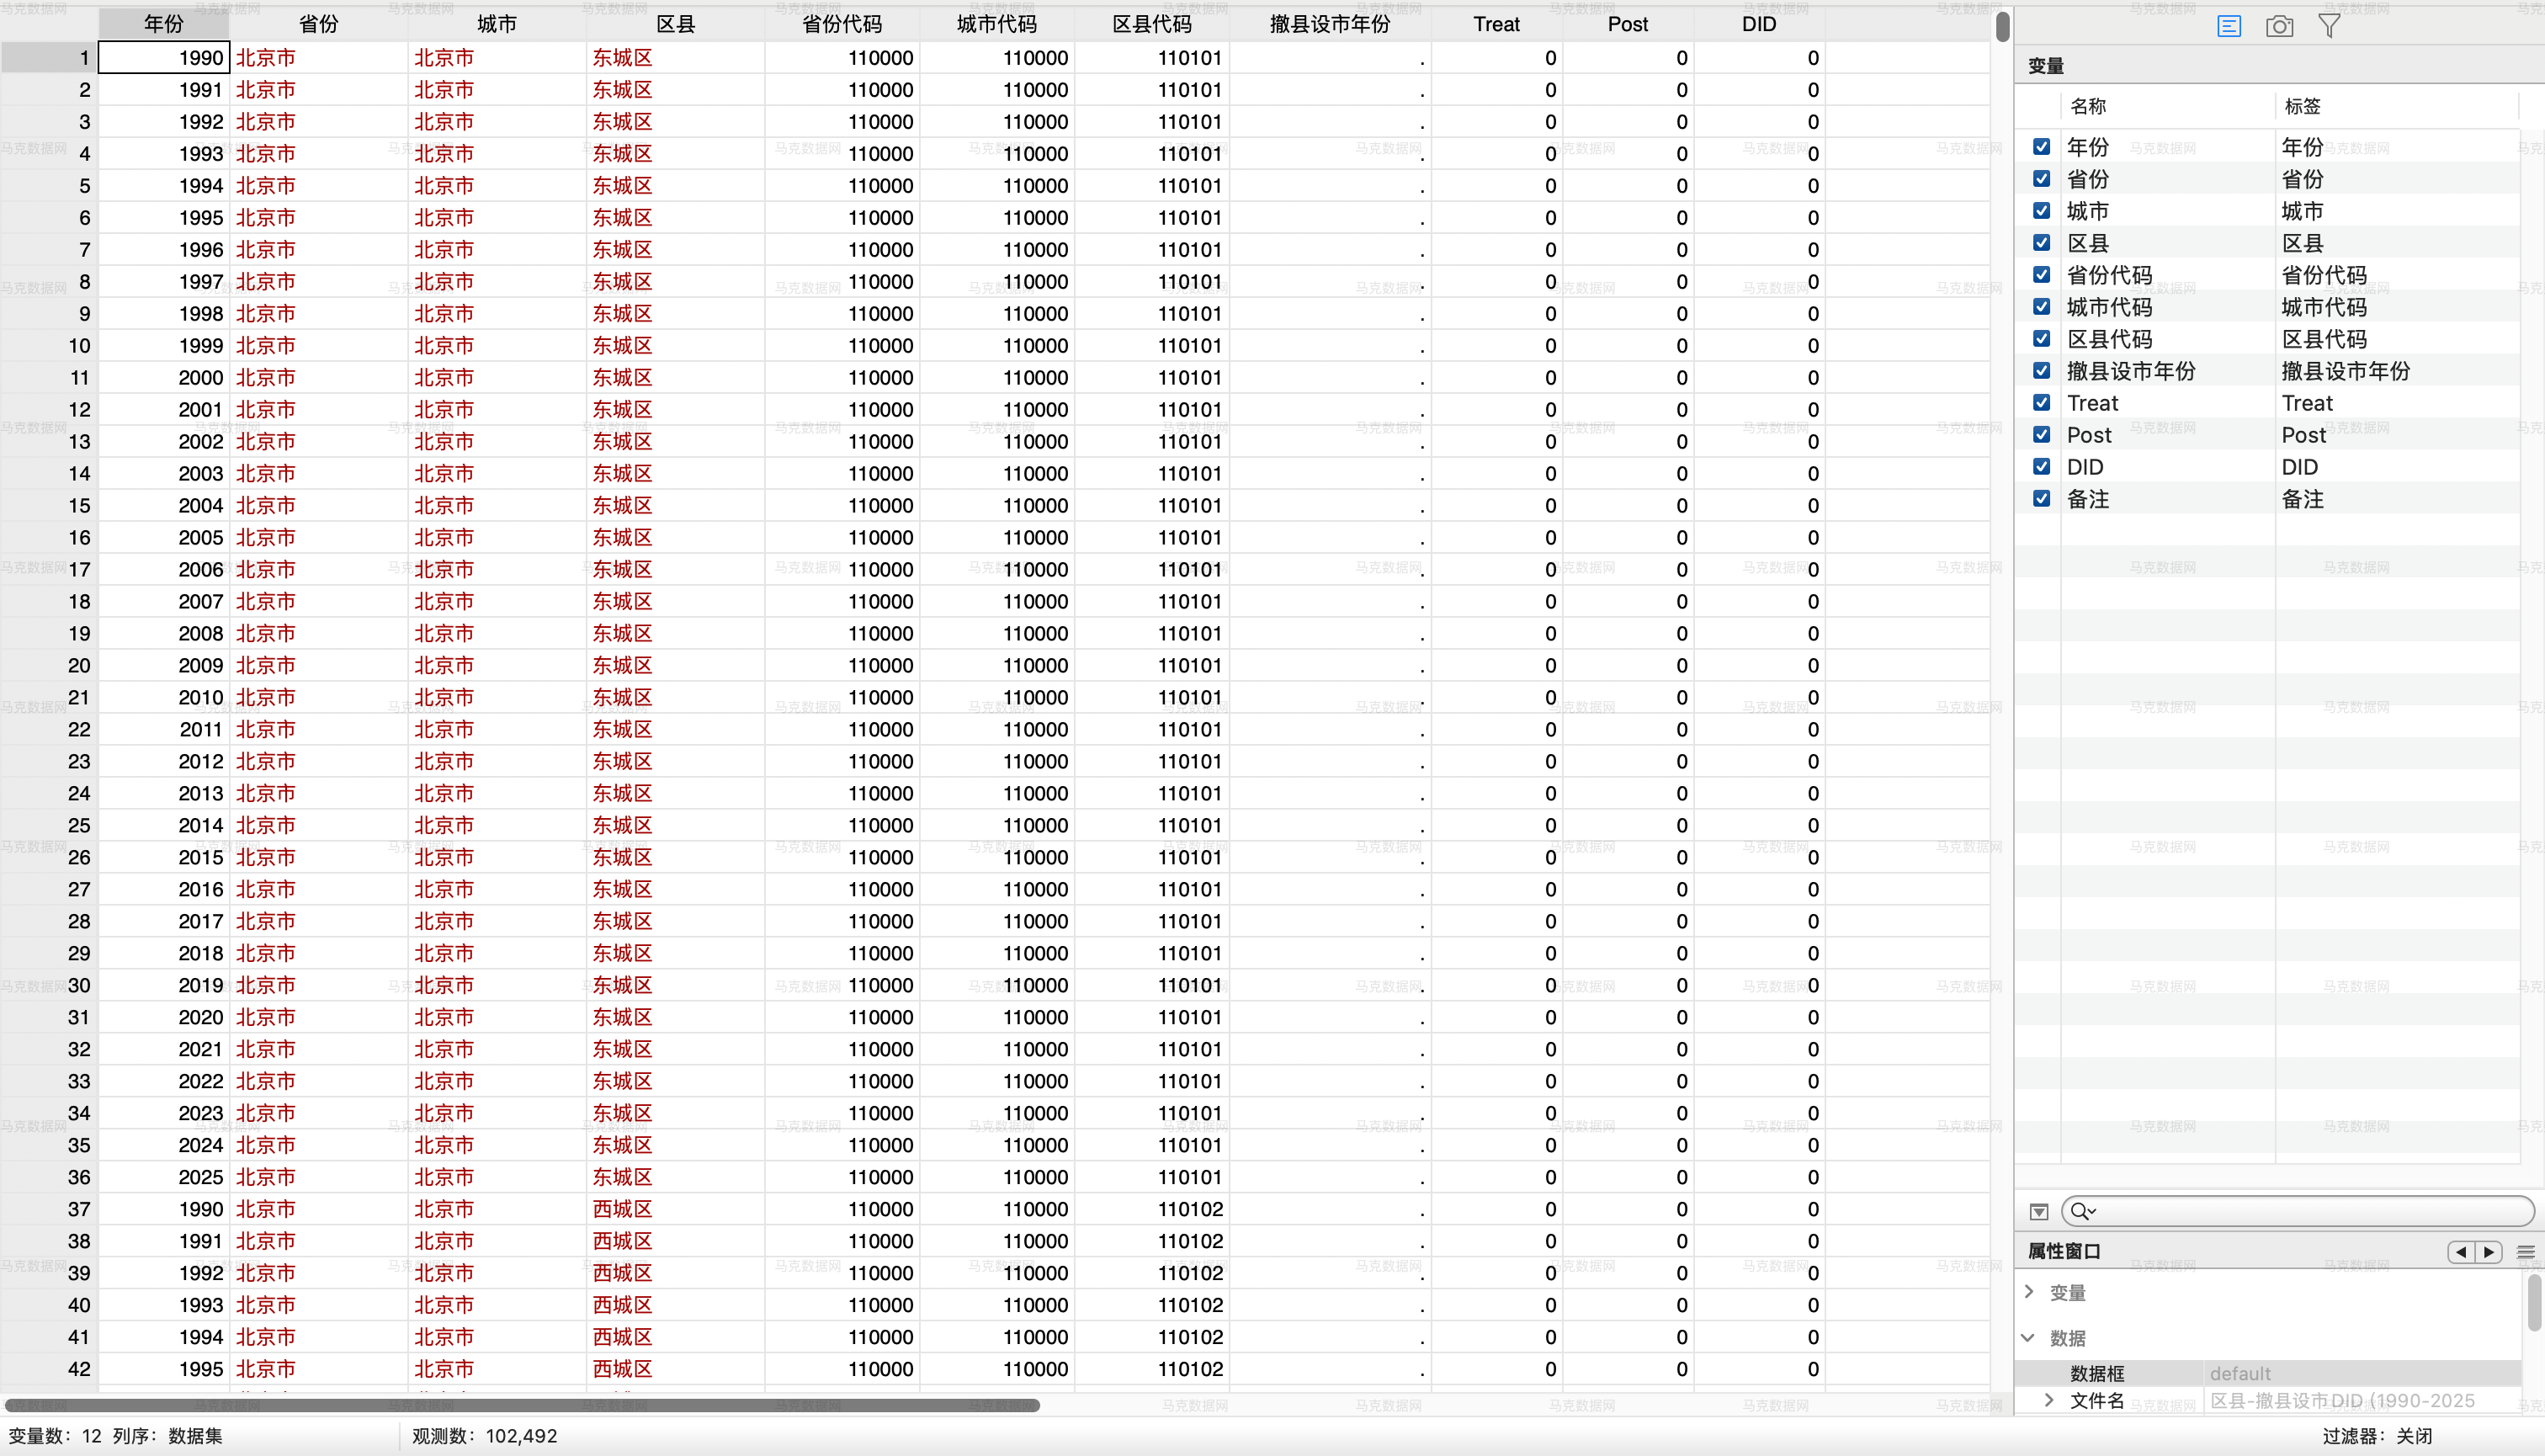The image size is (2545, 1456).
Task: Toggle the 省份代码 variable checkbox
Action: (2041, 275)
